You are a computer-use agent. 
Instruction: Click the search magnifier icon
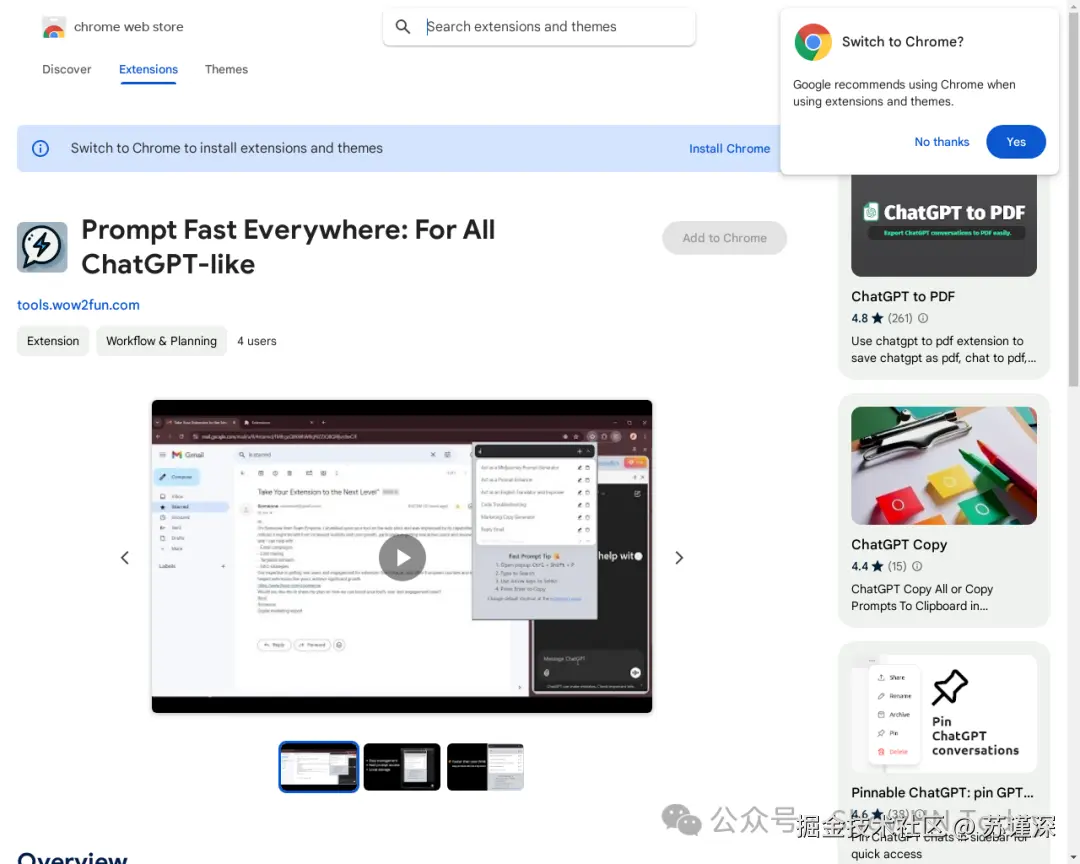[403, 27]
